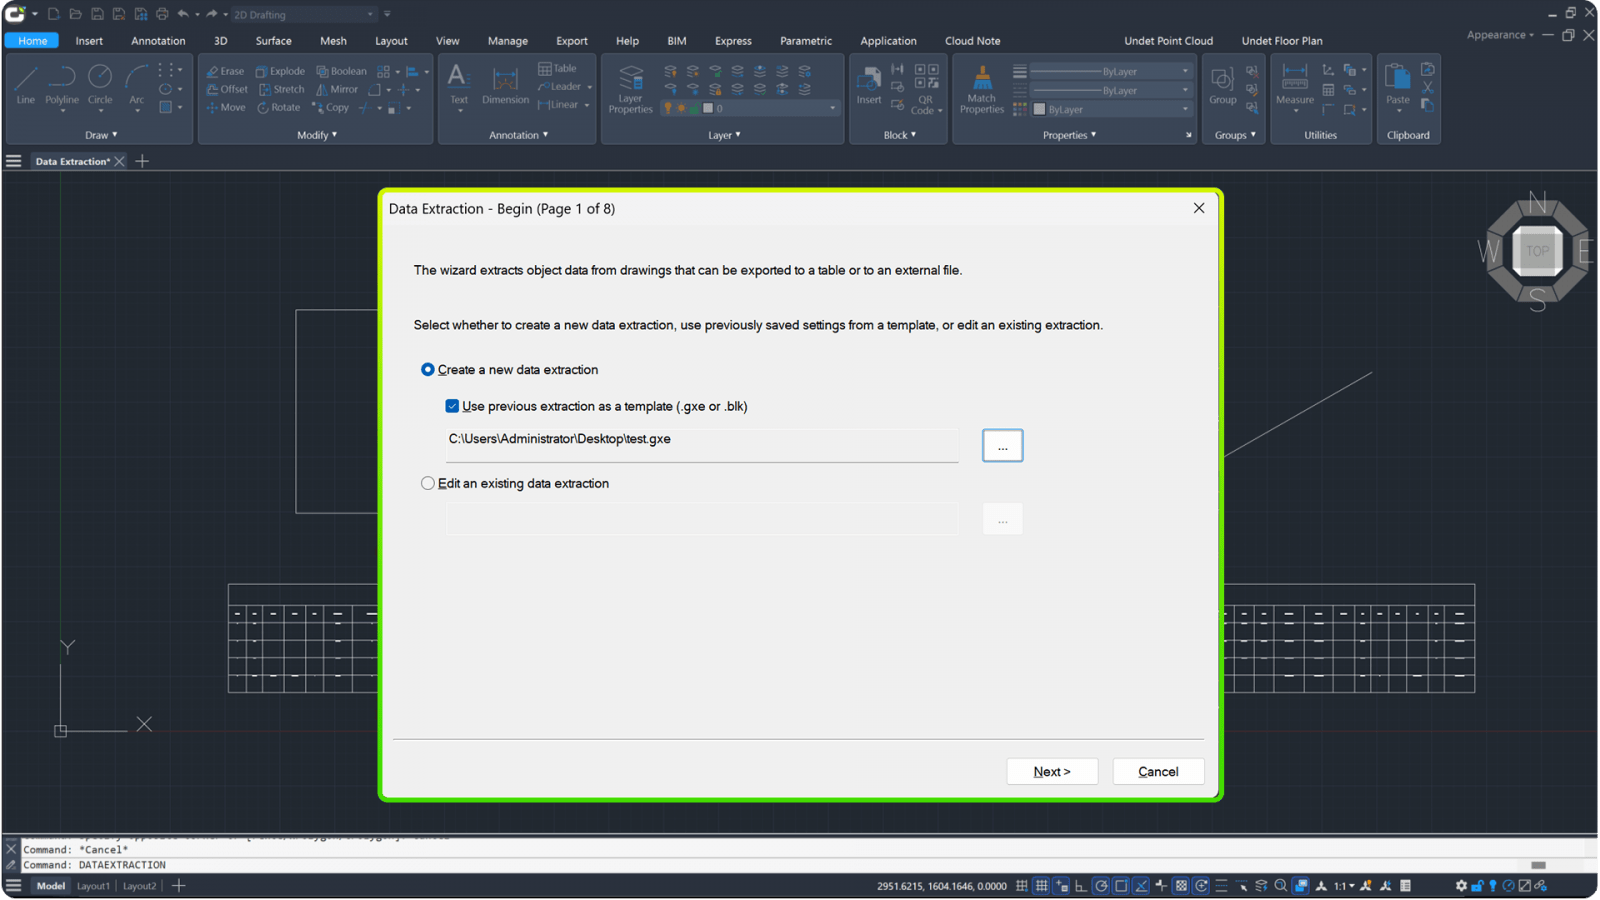
Task: Select Create a new data extraction
Action: (x=428, y=370)
